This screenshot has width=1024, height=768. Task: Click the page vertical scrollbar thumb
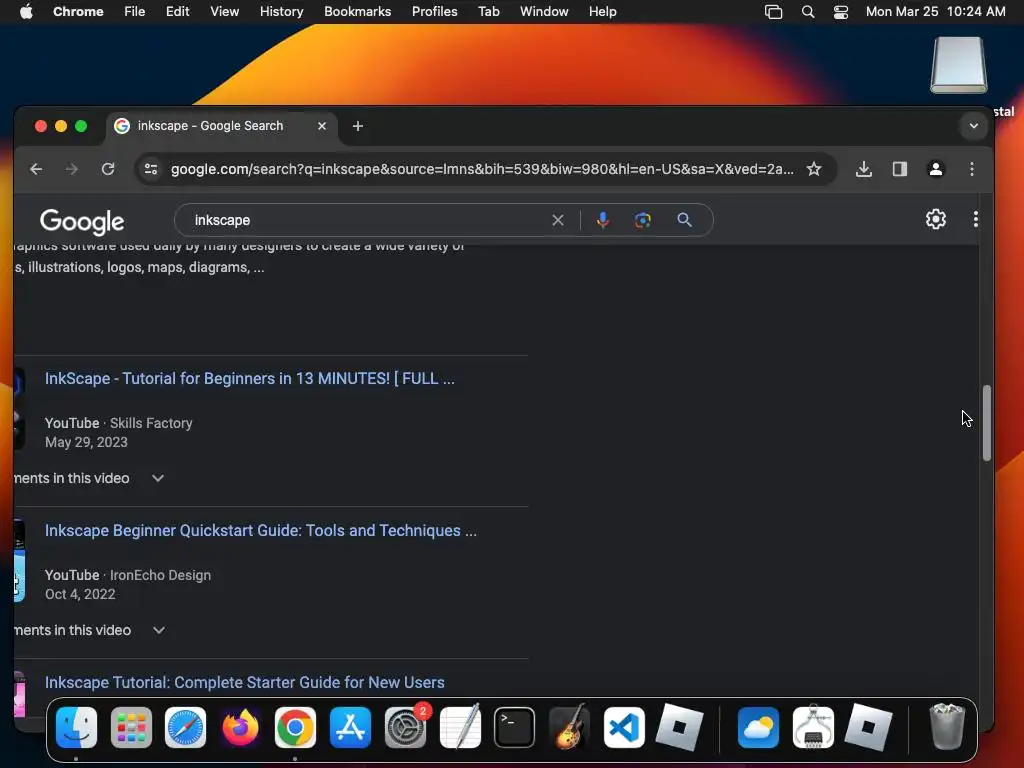[x=987, y=423]
